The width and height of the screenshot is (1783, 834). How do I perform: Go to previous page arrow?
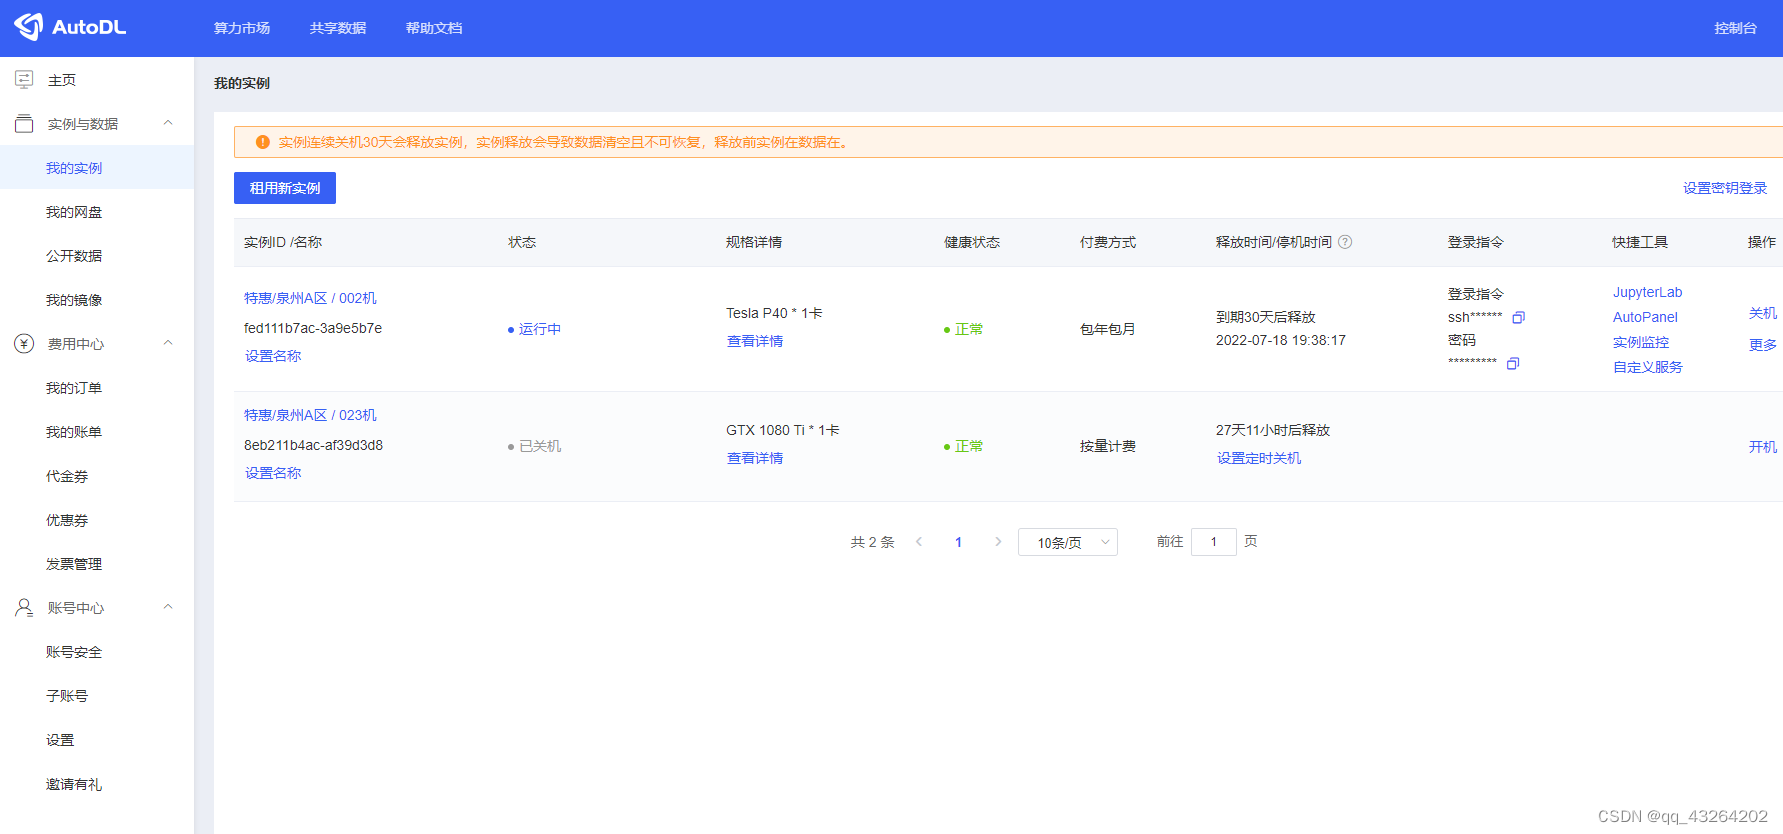tap(919, 542)
